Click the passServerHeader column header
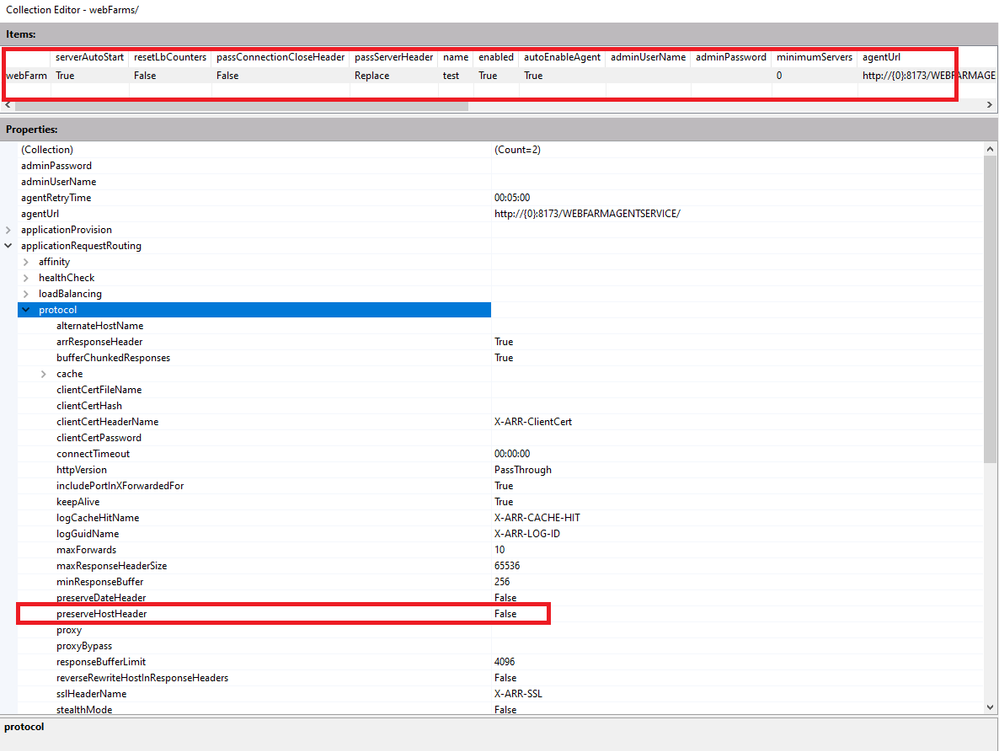999x751 pixels. click(394, 57)
